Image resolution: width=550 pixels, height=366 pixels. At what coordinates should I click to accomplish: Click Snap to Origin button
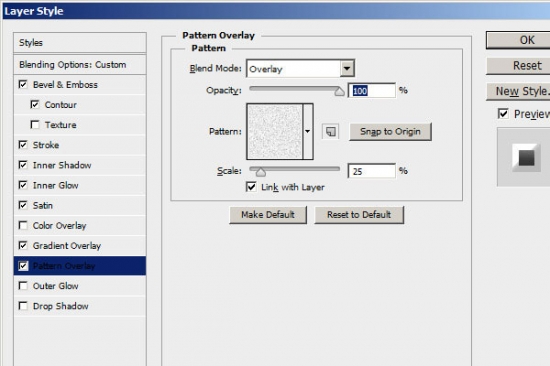pyautogui.click(x=390, y=132)
